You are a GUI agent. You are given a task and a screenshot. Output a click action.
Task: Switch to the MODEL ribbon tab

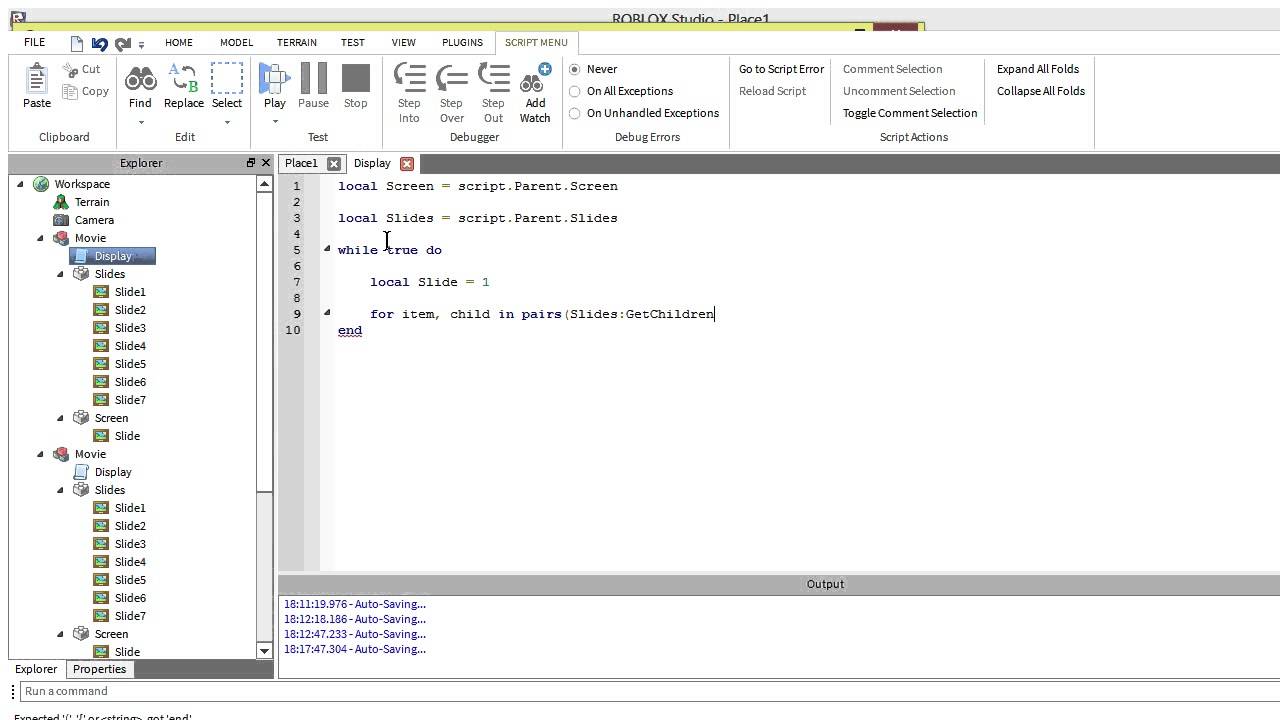click(x=236, y=42)
